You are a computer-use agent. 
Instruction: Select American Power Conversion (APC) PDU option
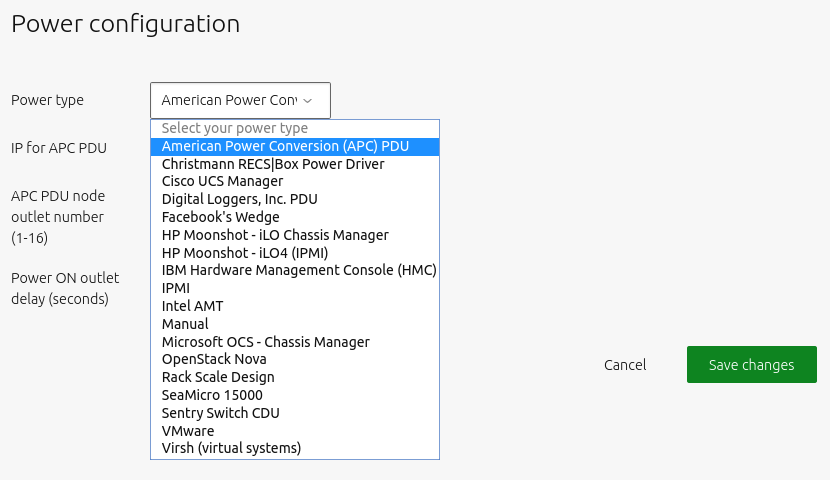point(285,146)
